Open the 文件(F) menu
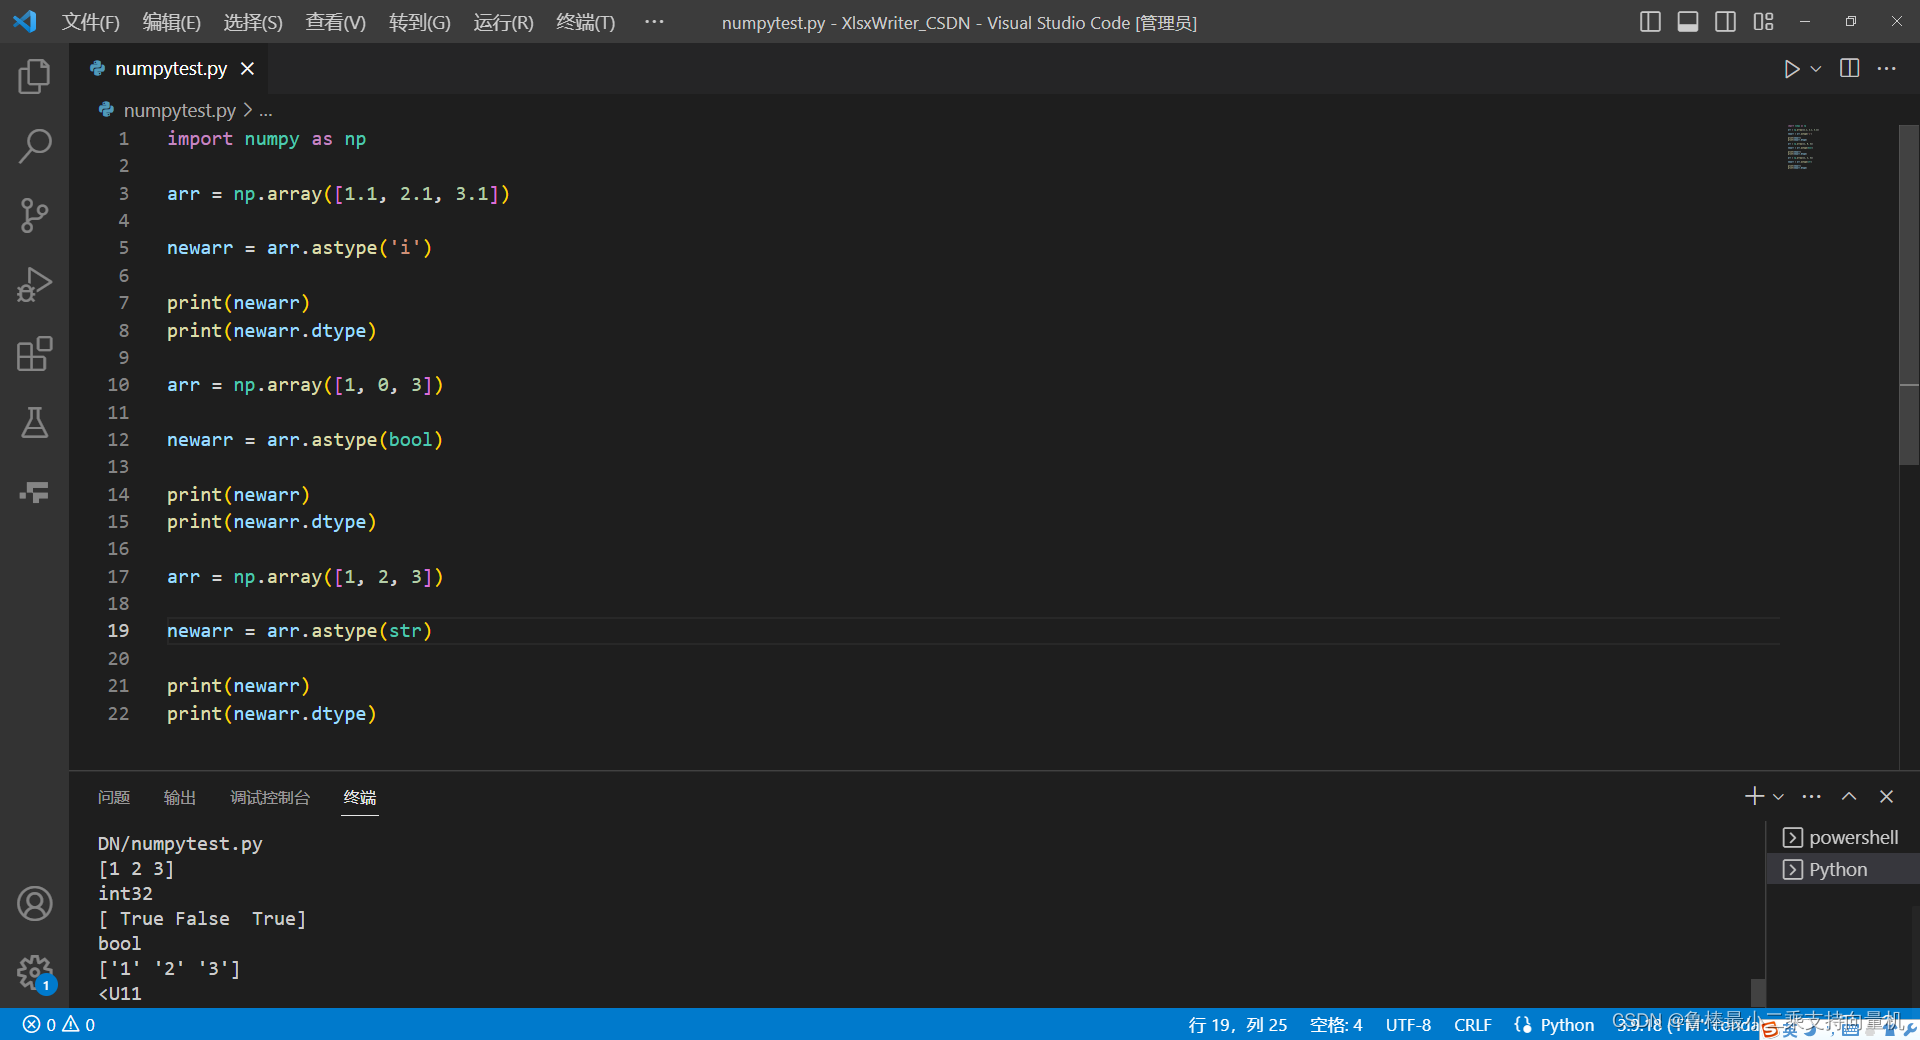This screenshot has height=1040, width=1920. pyautogui.click(x=91, y=22)
